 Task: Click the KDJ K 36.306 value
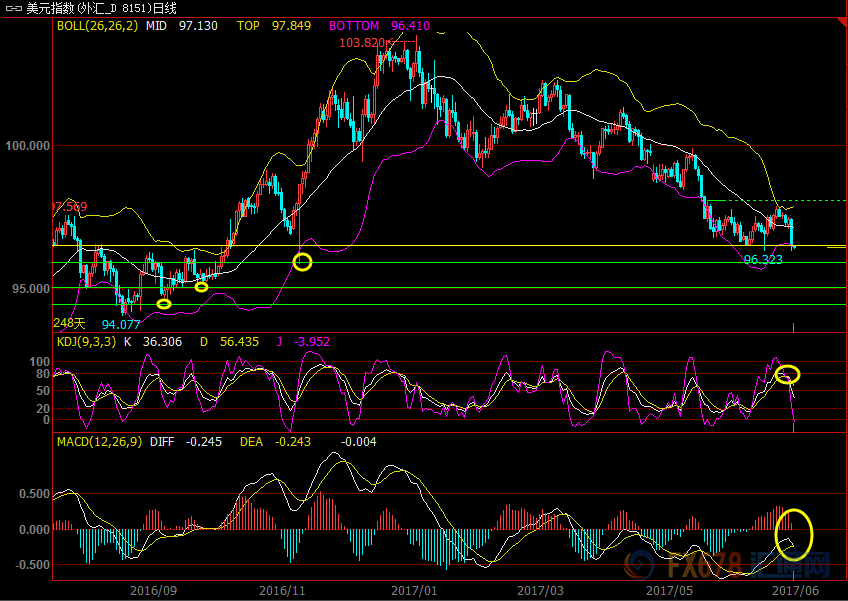[x=152, y=341]
